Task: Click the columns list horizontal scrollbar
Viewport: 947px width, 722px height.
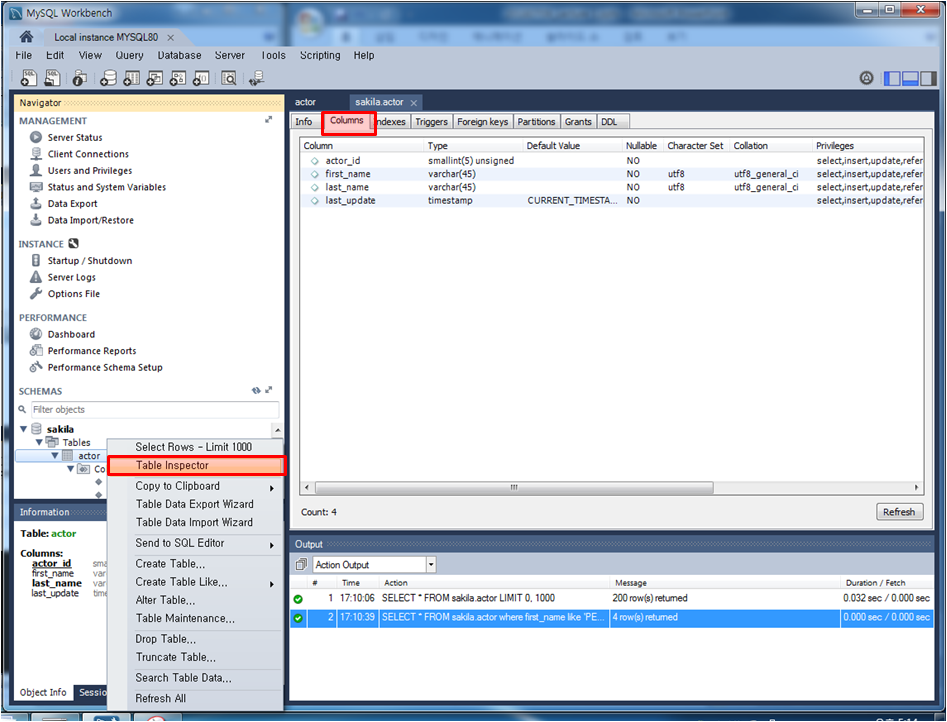Action: (x=514, y=487)
